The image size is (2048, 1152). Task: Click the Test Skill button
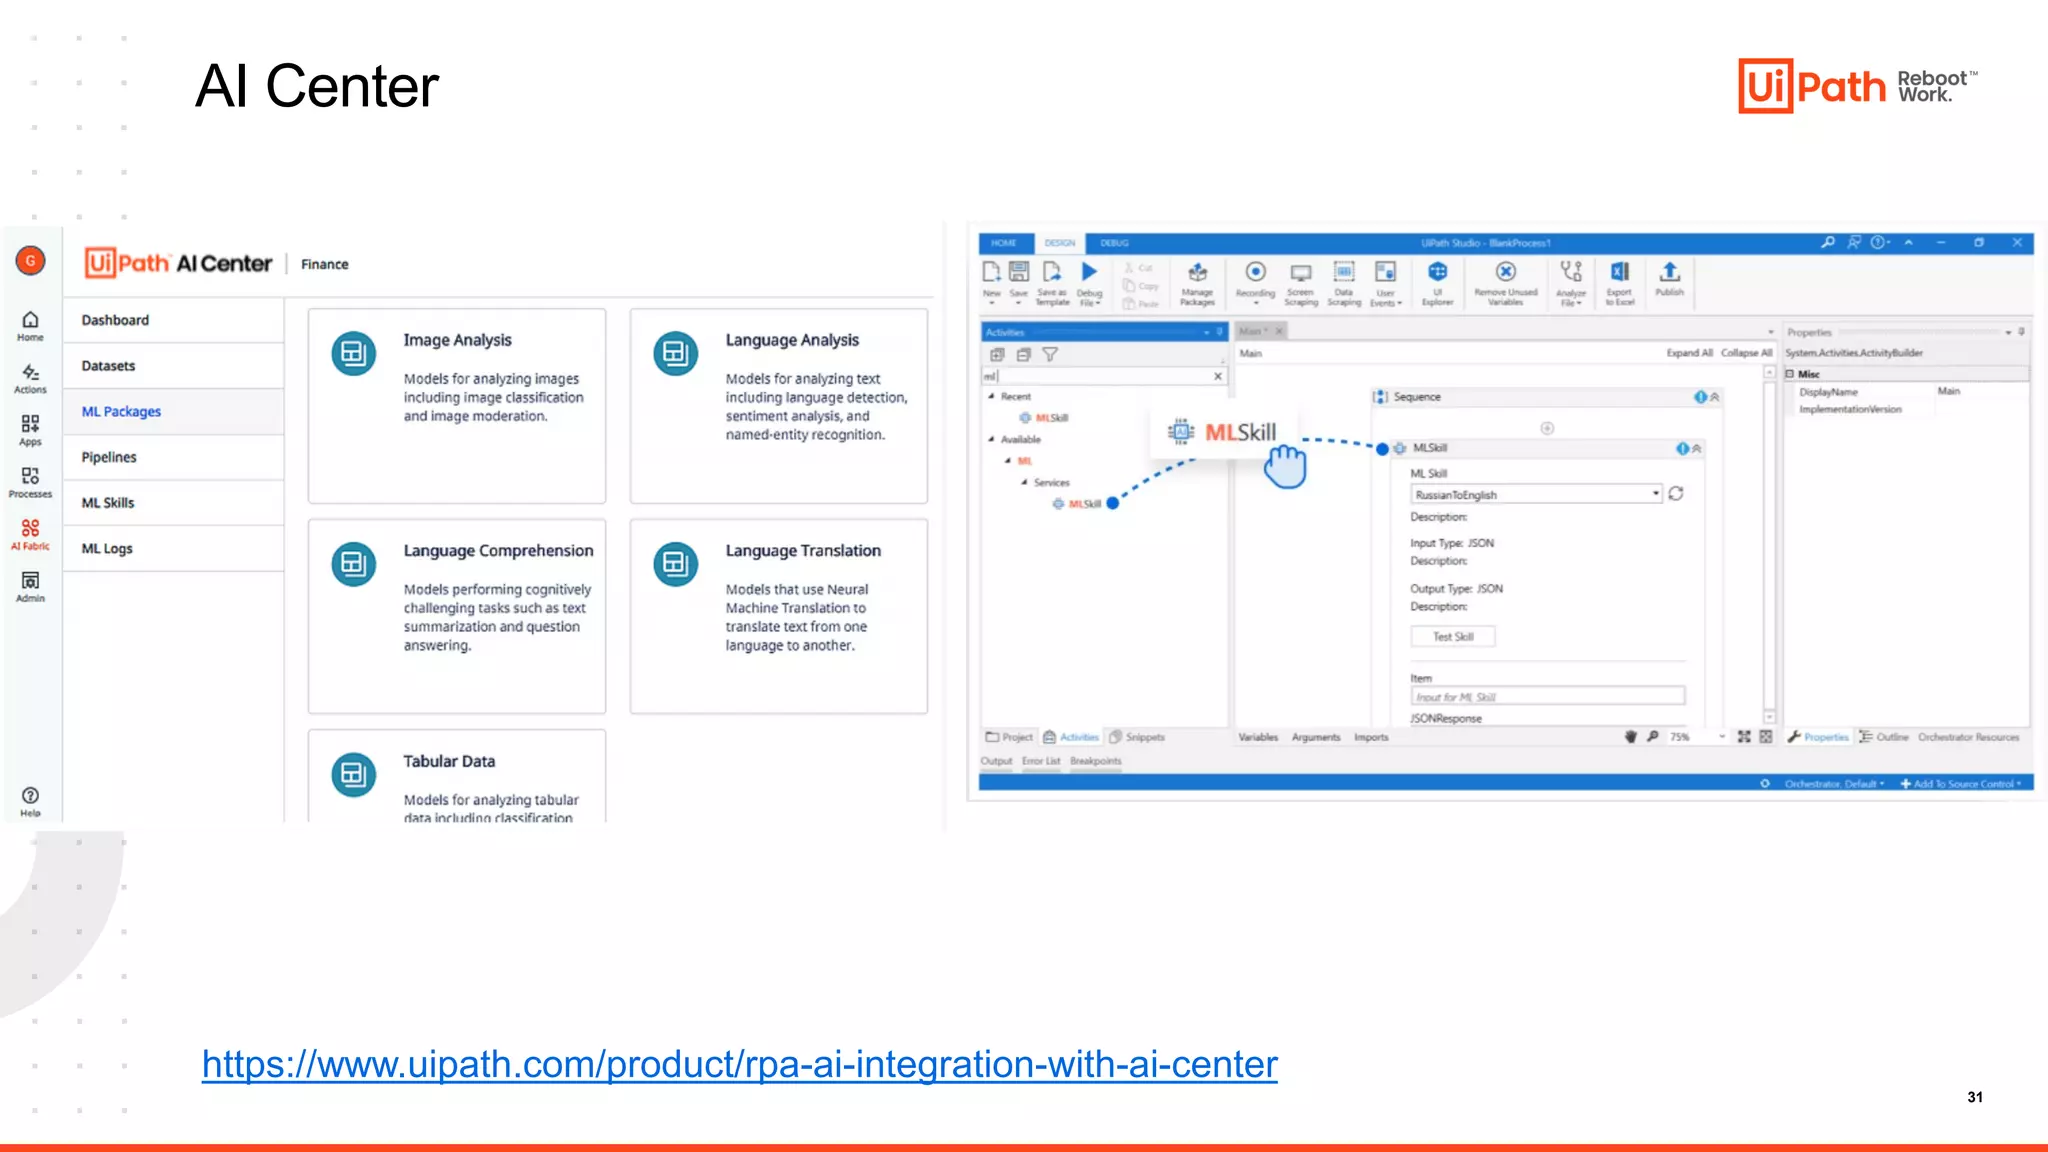point(1453,637)
